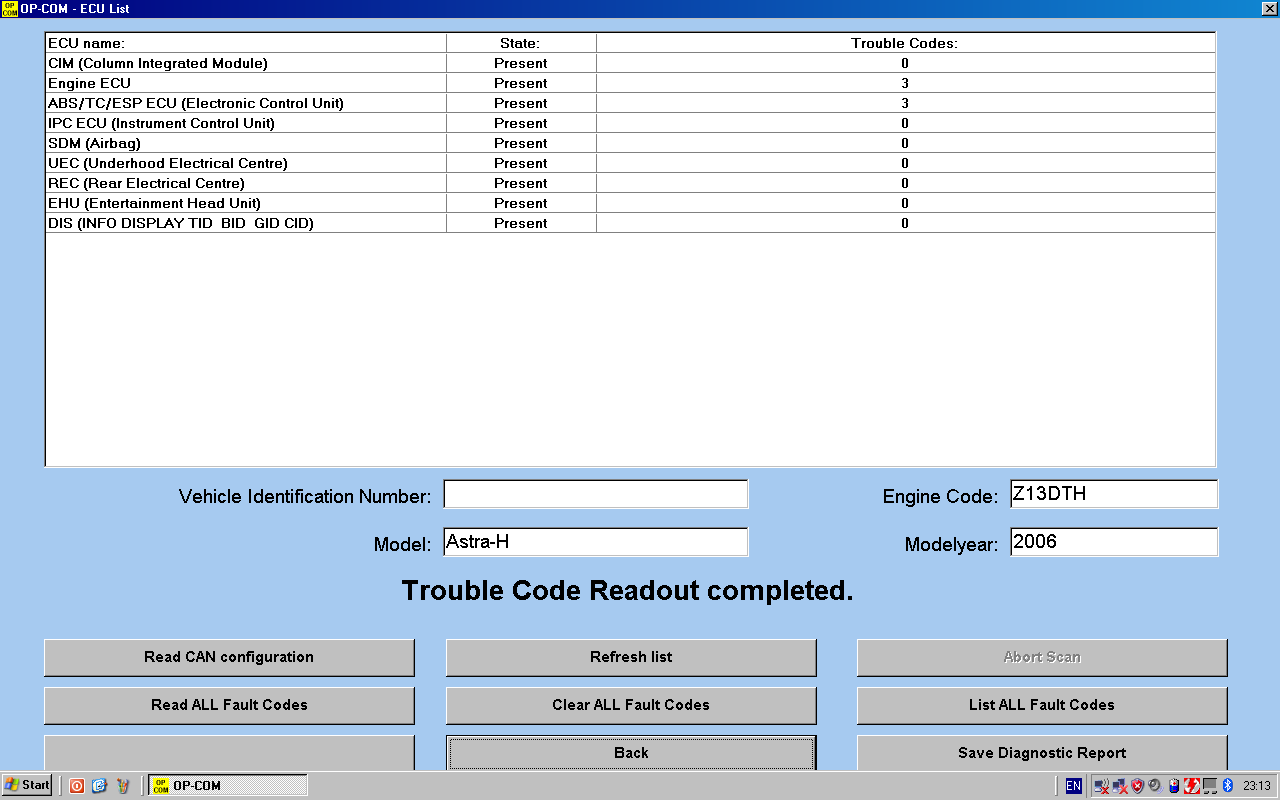Viewport: 1280px width, 800px height.
Task: Select REC (Rear Electrical Centre) row
Action: pyautogui.click(x=631, y=183)
